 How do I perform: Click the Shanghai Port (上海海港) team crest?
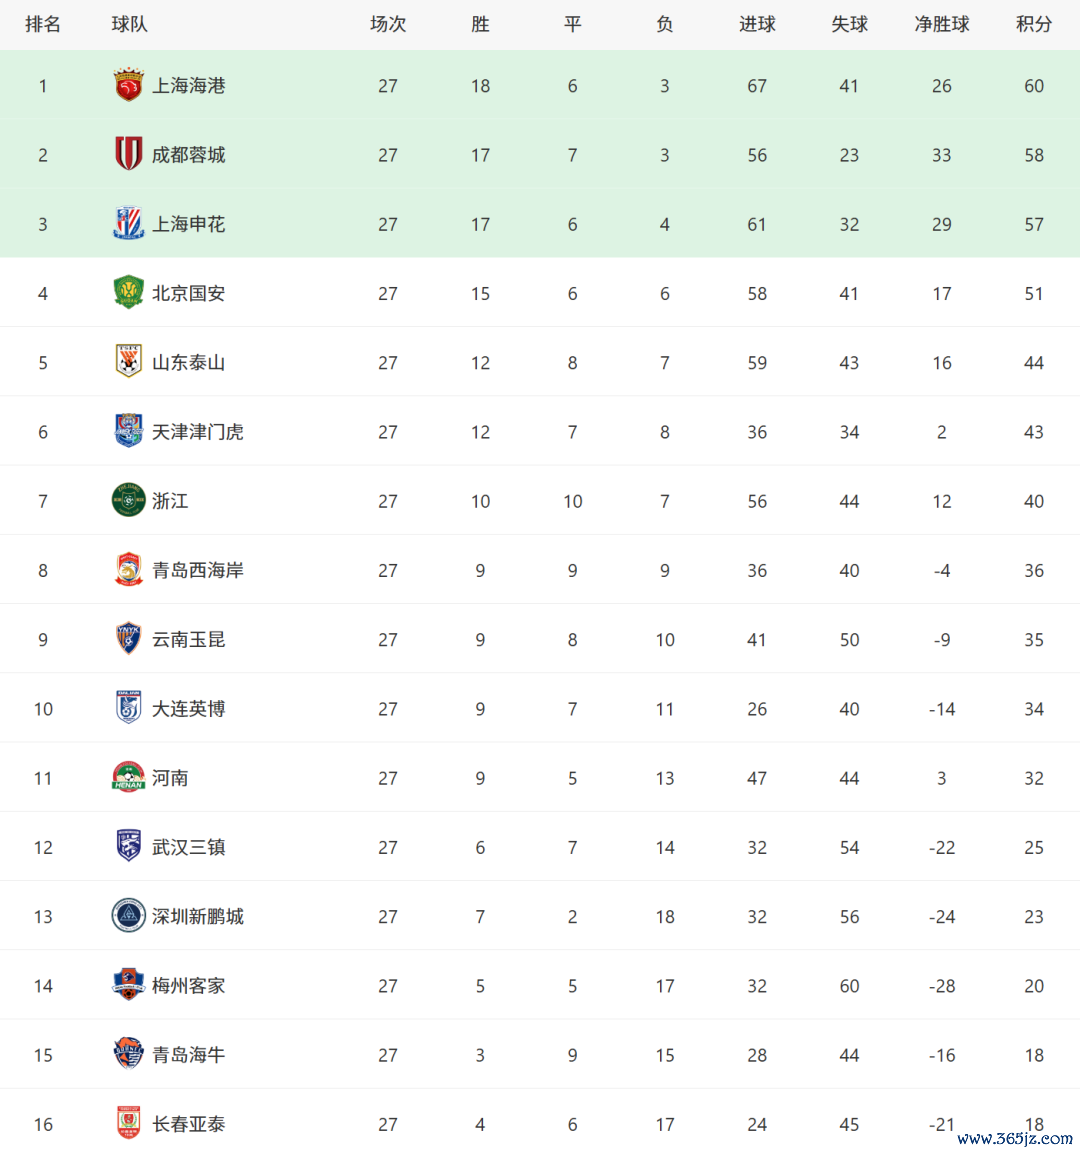pyautogui.click(x=128, y=86)
